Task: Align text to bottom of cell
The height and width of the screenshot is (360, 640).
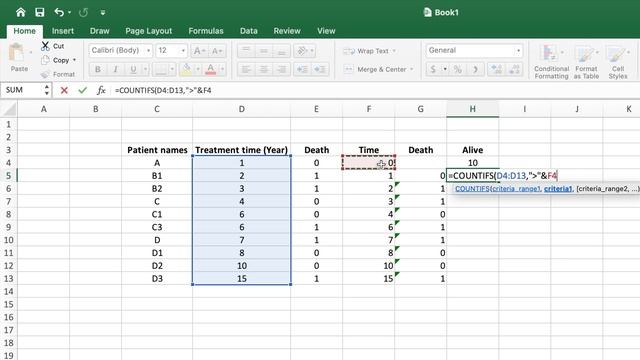Action: pos(281,51)
